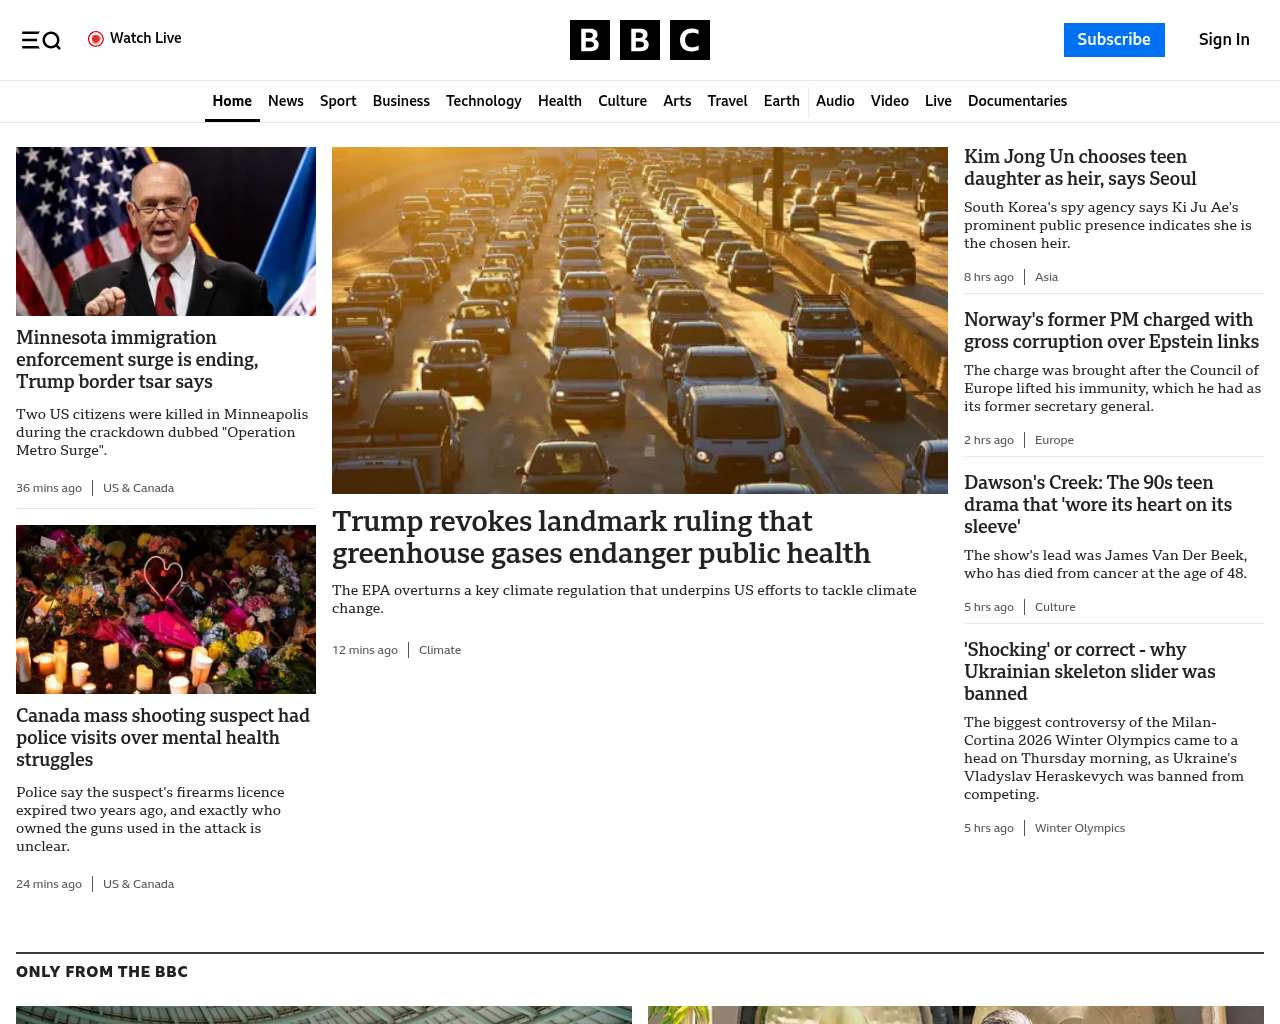Open the Health section
This screenshot has height=1024, width=1280.
(560, 101)
